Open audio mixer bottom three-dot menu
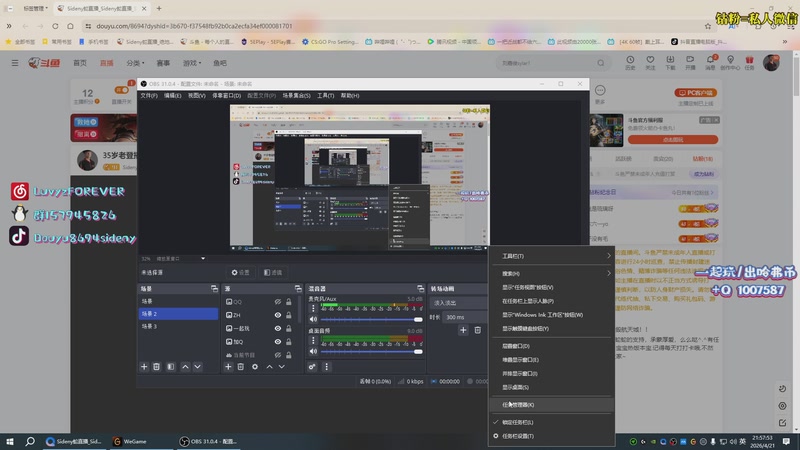The height and width of the screenshot is (450, 800). [x=327, y=367]
